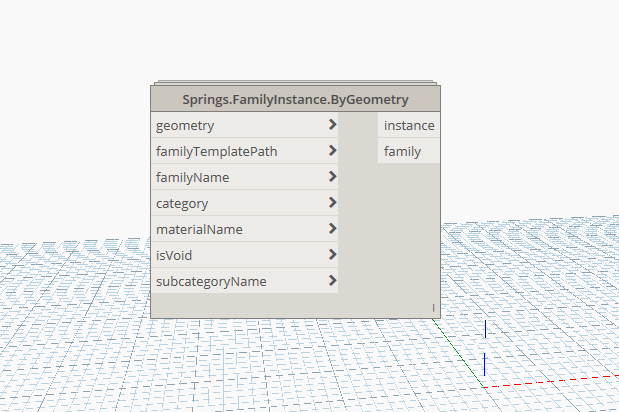Click the family output port

[402, 152]
